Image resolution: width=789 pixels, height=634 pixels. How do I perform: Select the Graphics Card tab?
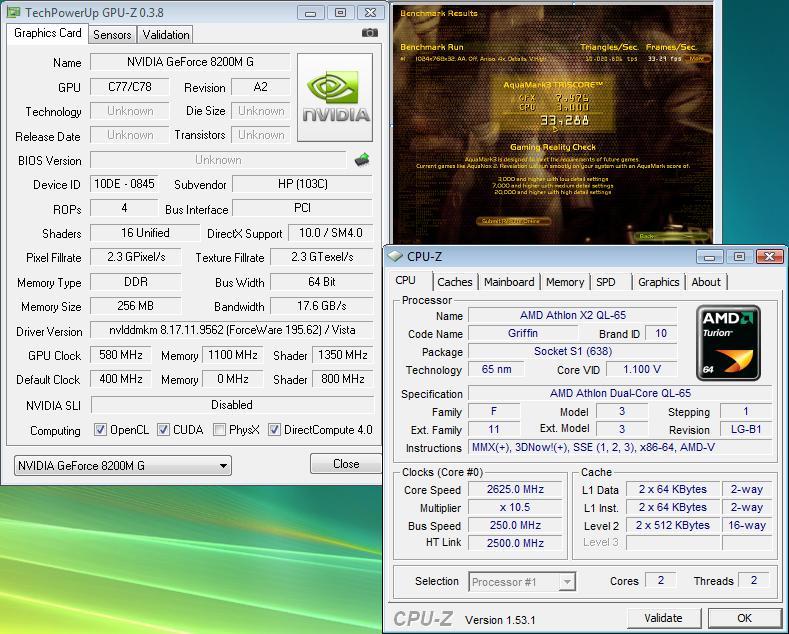tap(48, 33)
